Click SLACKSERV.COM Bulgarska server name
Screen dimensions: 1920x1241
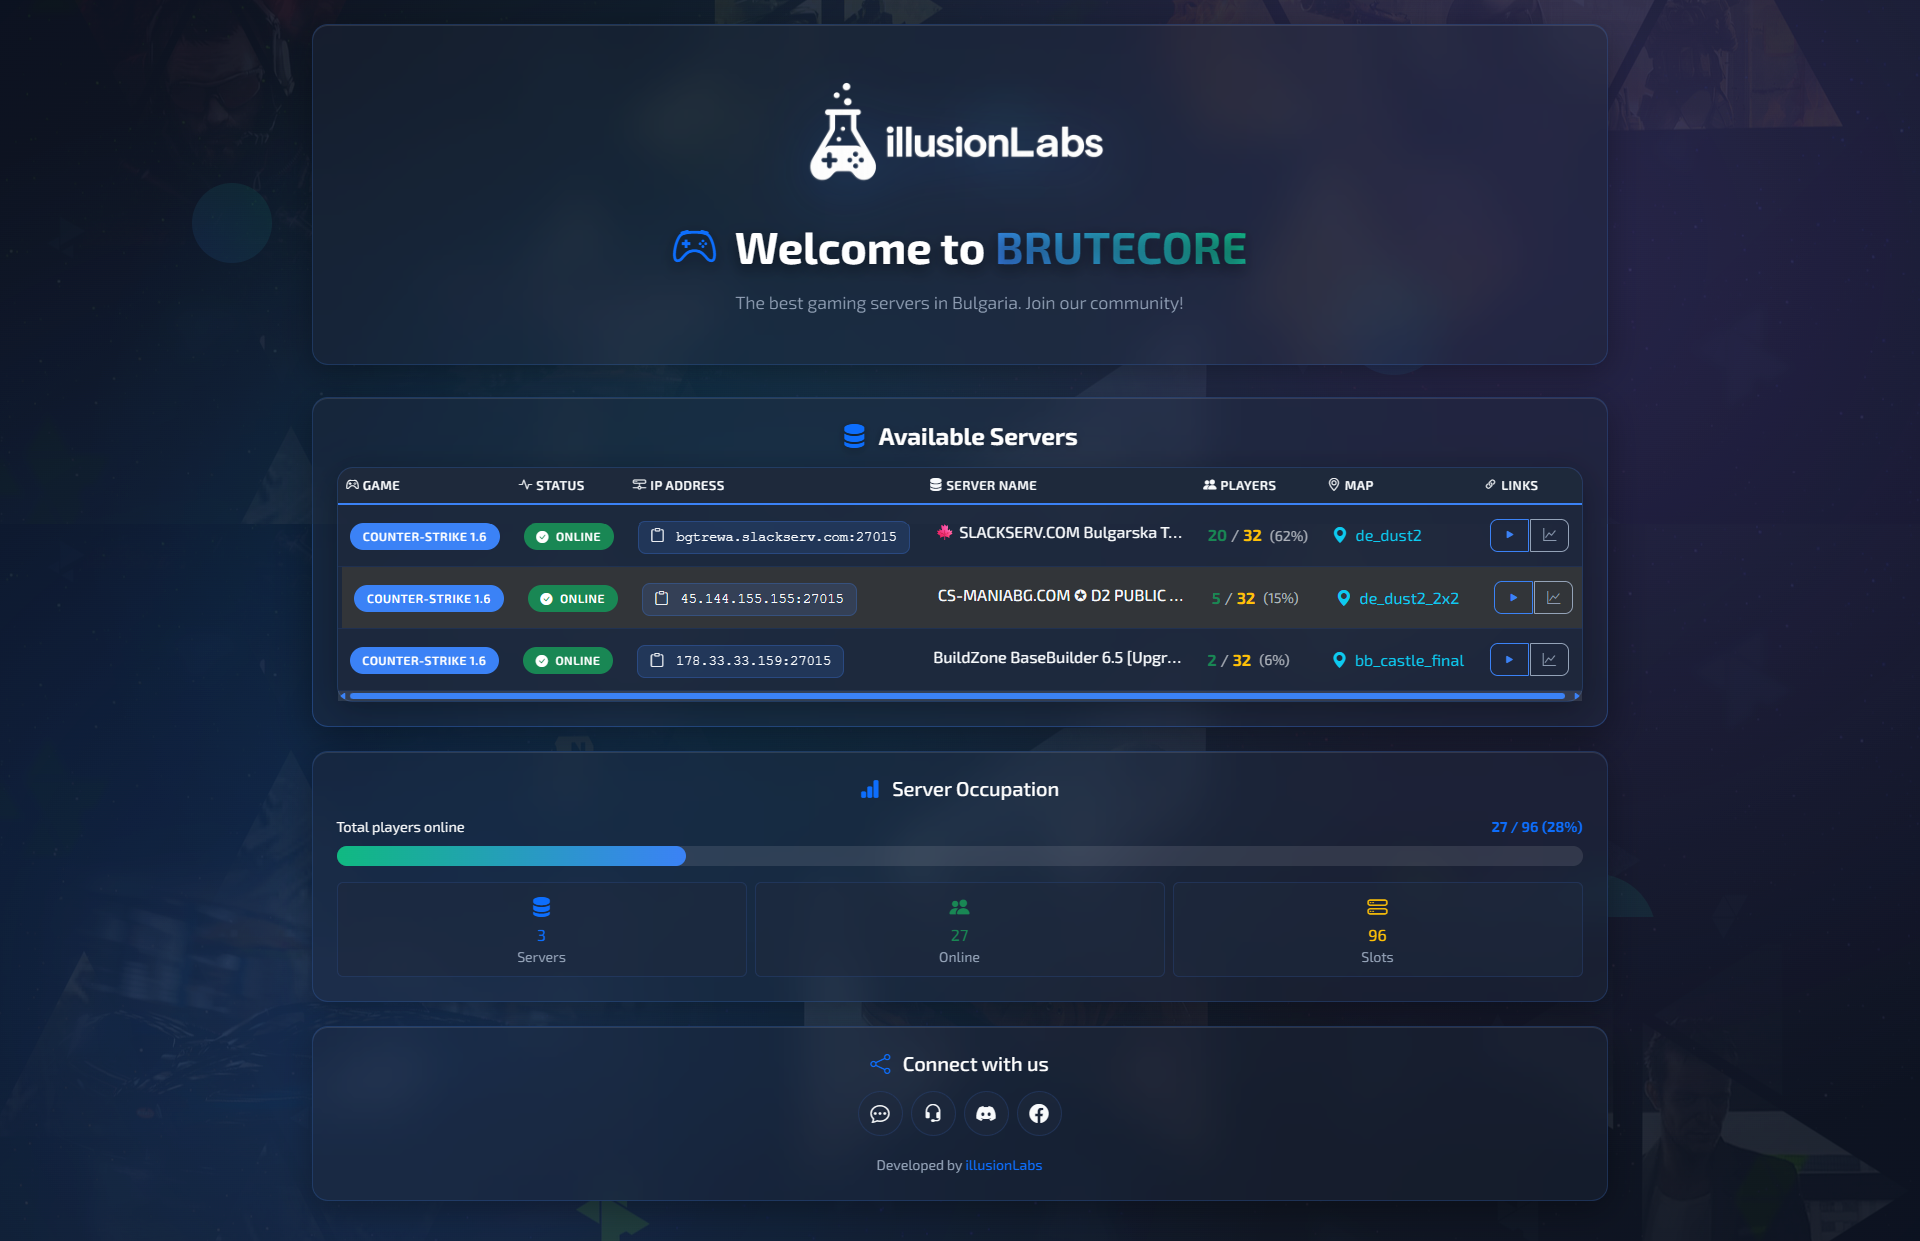coord(1059,533)
